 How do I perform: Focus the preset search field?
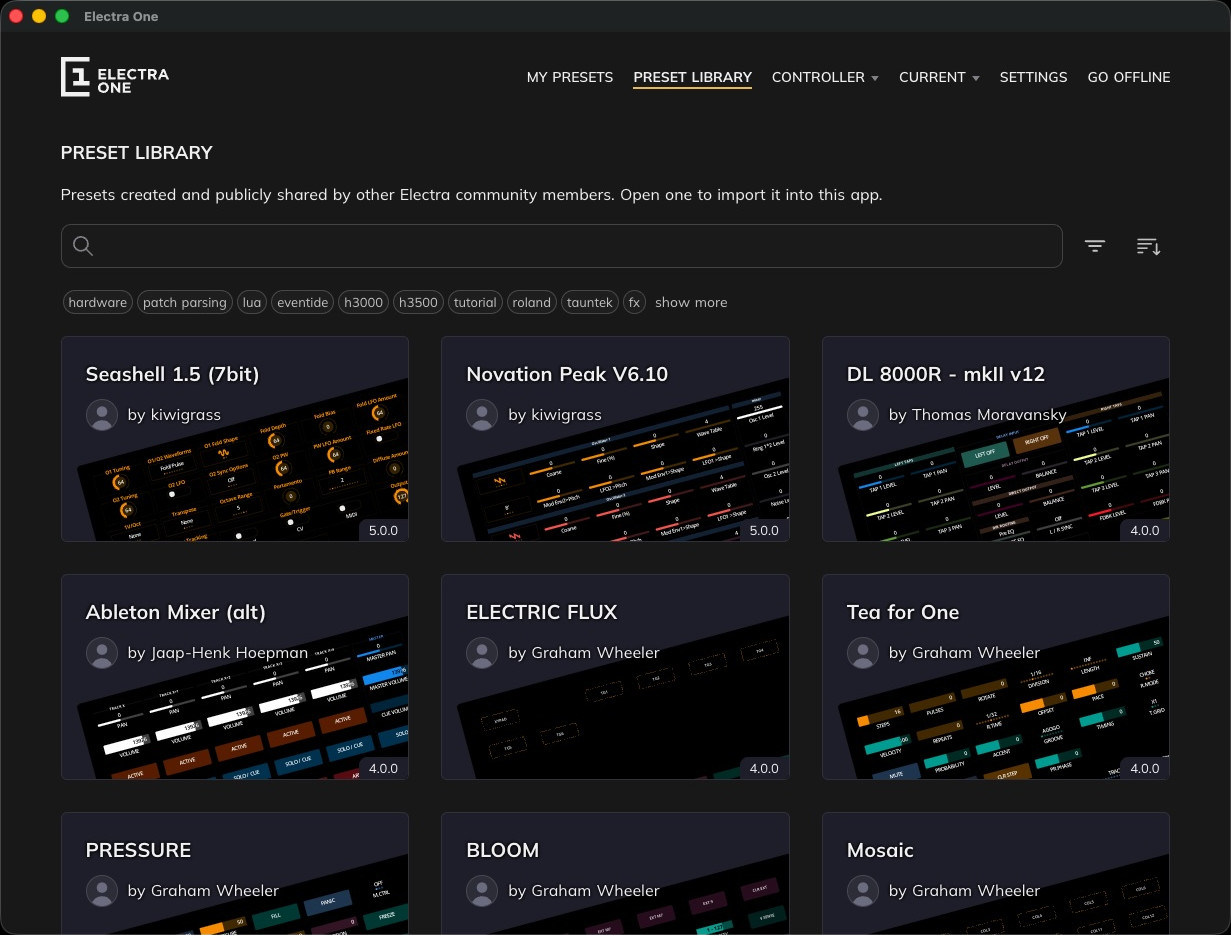[x=561, y=246]
